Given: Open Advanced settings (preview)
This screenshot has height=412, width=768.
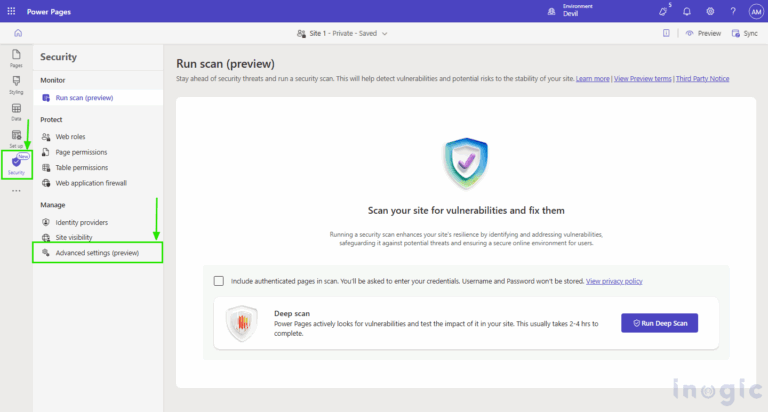Looking at the screenshot, I should [x=96, y=254].
